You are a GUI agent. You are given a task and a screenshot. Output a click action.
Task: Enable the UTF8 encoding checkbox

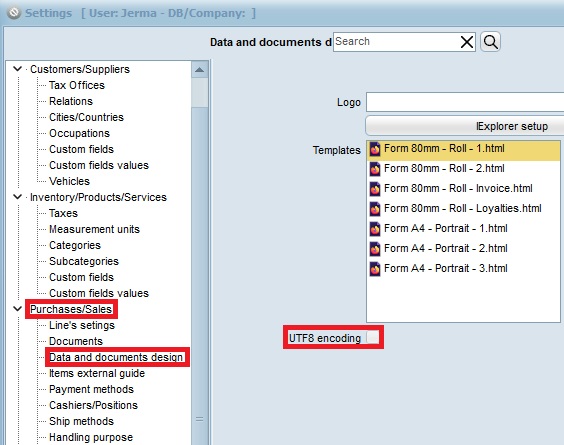point(373,337)
